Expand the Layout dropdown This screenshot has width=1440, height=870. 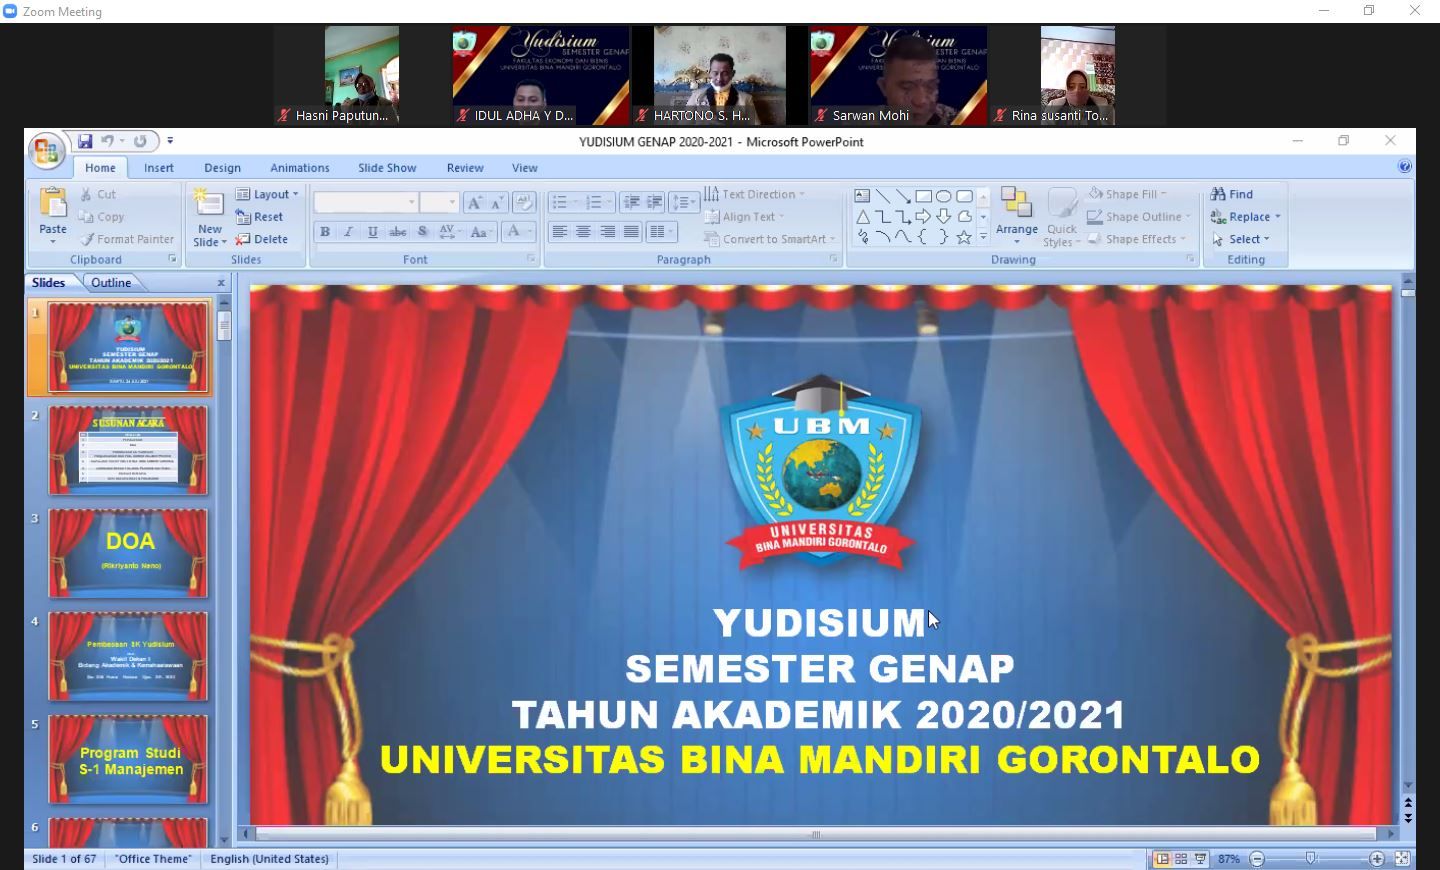(x=268, y=194)
